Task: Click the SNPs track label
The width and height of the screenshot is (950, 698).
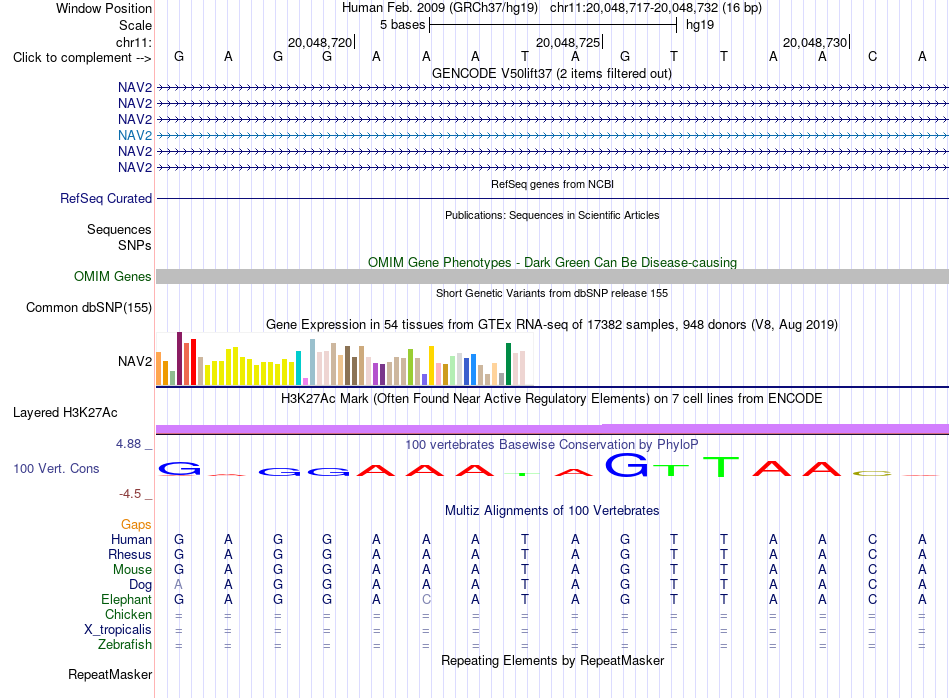Action: 135,245
